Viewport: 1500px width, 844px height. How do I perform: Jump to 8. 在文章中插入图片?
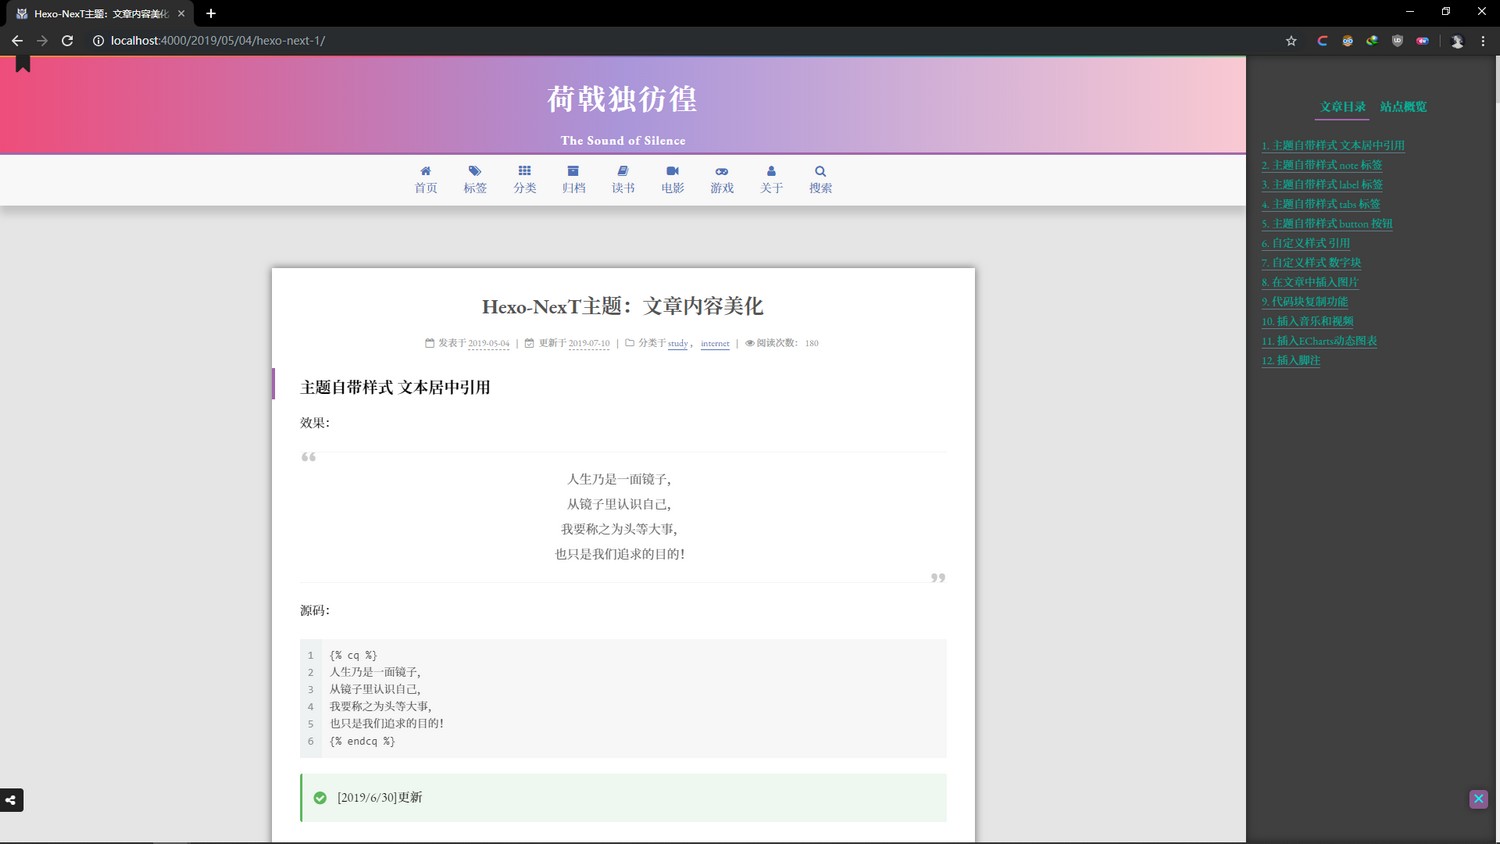(x=1310, y=282)
